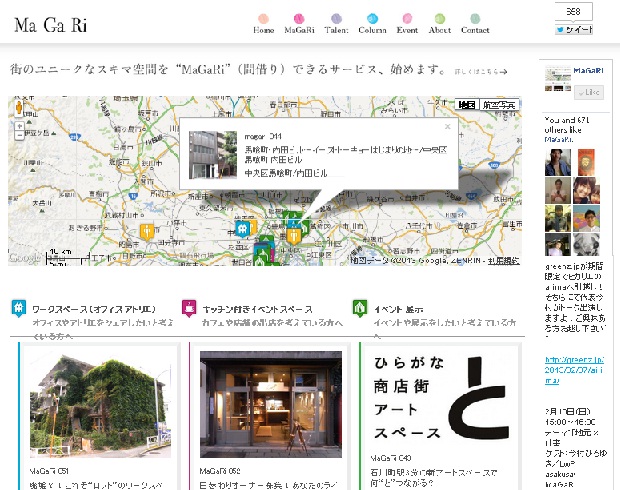
Task: Open the ワークスペース category heading
Action: [x=94, y=309]
